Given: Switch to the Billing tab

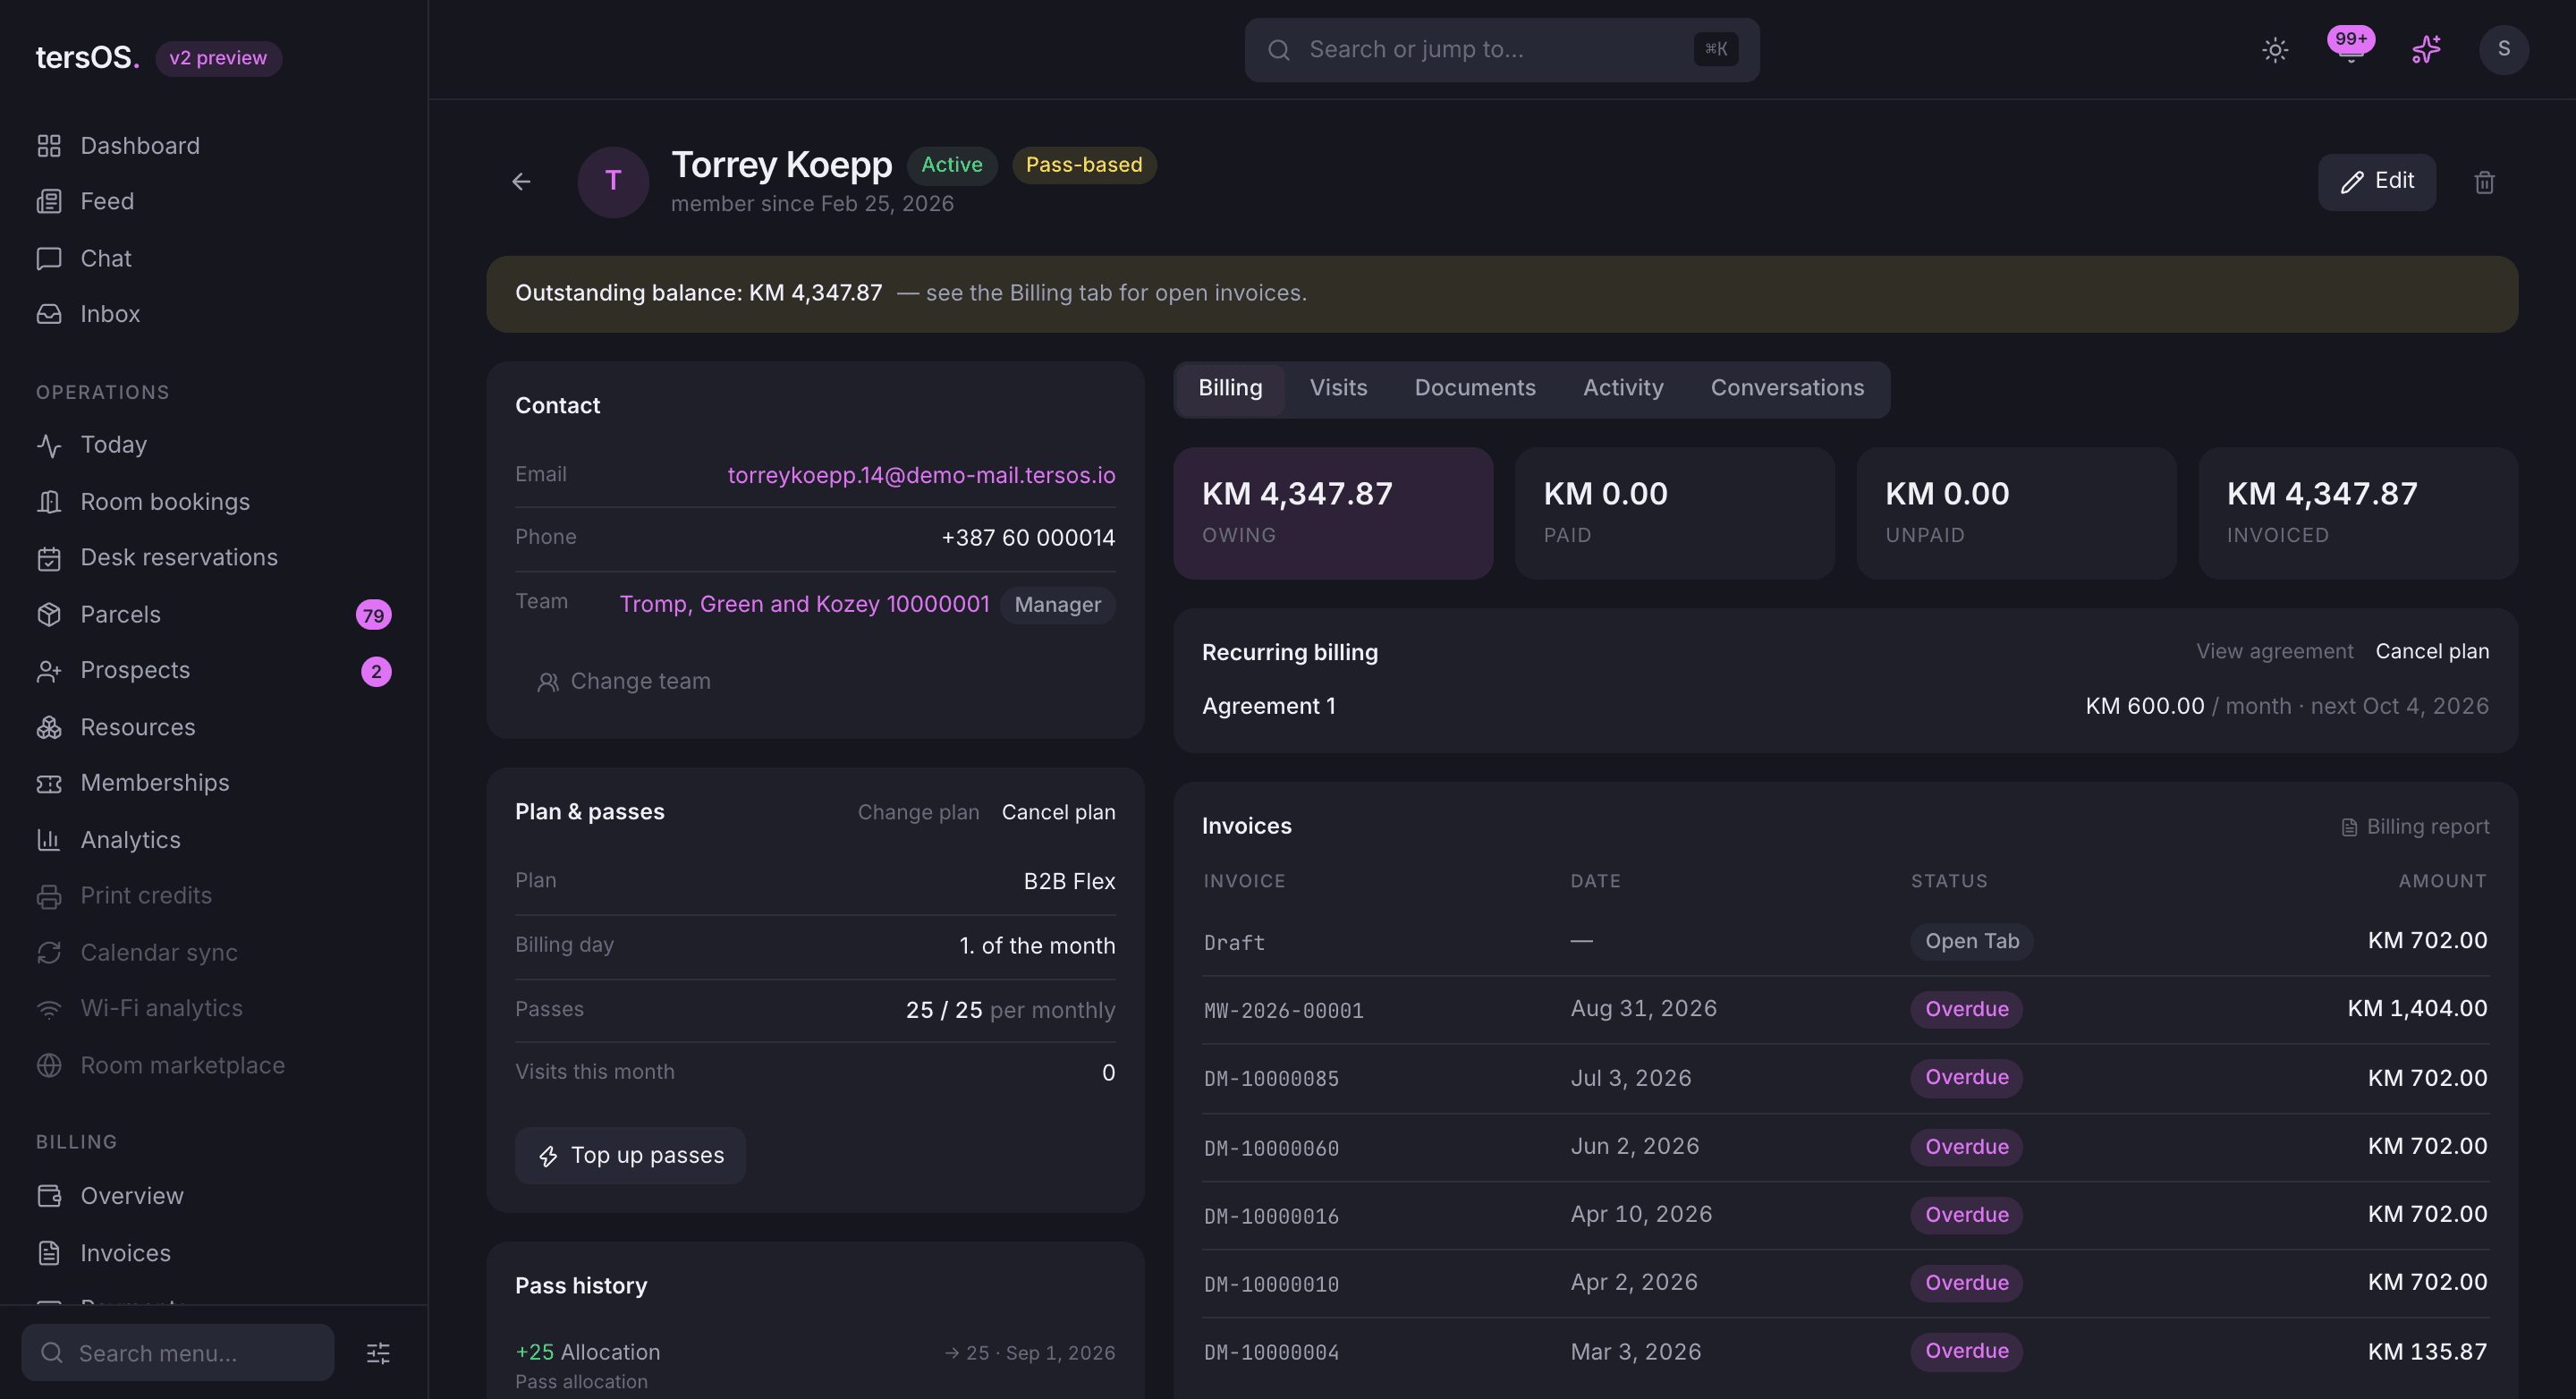Looking at the screenshot, I should tap(1230, 389).
